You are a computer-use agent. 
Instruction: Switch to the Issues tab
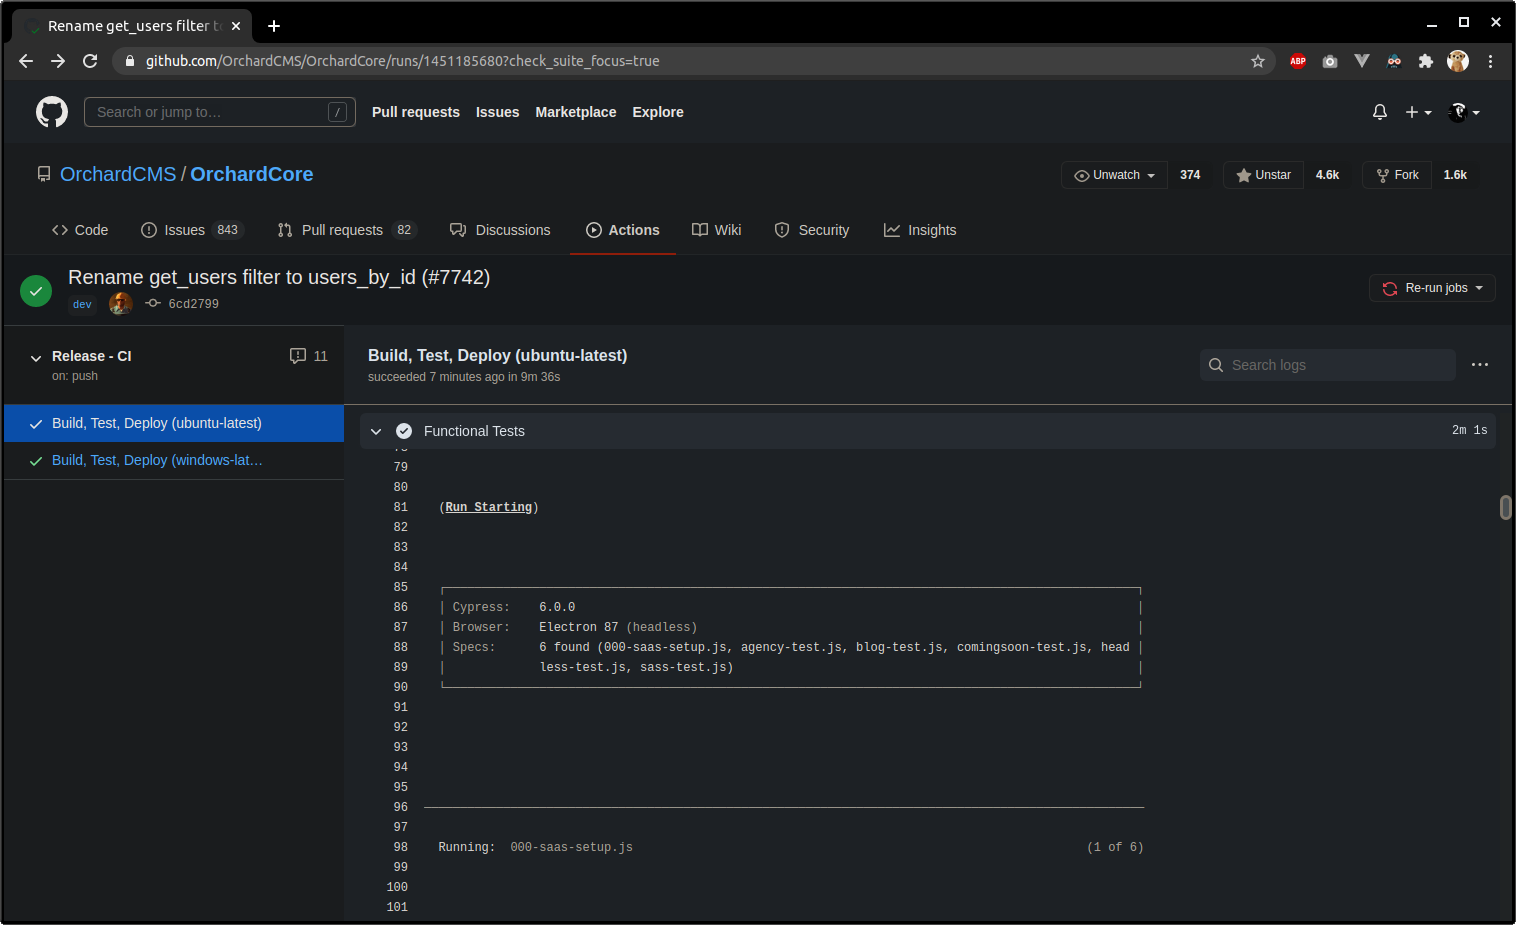[x=192, y=230]
